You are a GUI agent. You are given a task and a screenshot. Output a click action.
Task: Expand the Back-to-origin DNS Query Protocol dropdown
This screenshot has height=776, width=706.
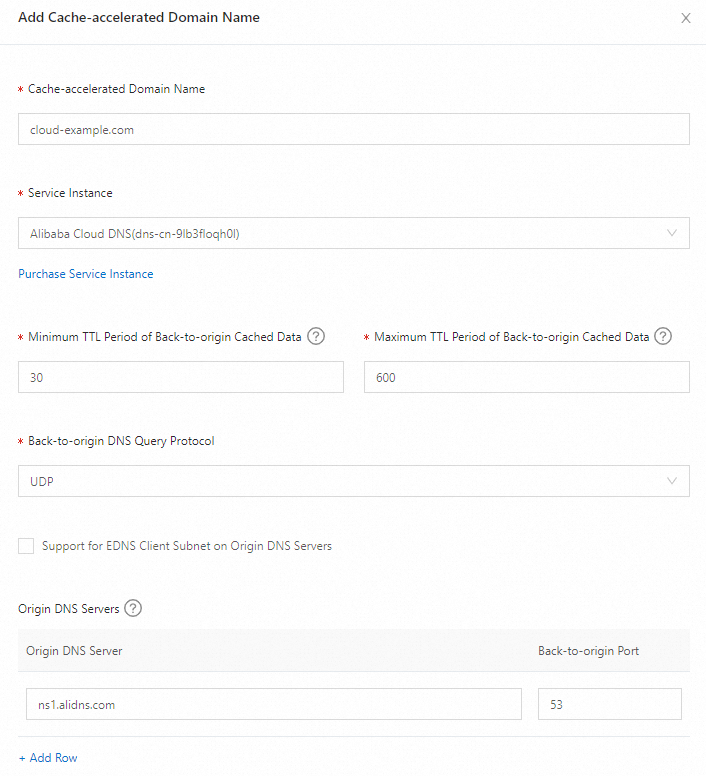(x=353, y=481)
